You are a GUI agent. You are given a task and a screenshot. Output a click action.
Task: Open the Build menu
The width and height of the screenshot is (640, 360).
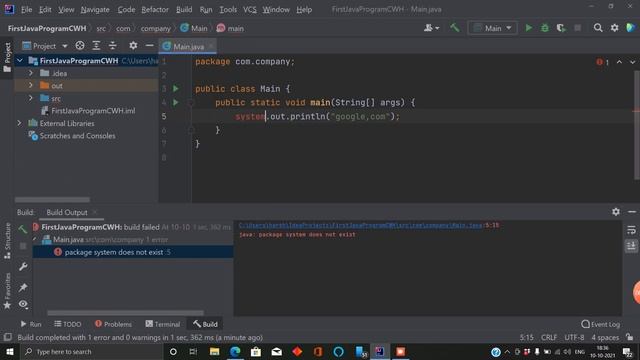pos(184,9)
